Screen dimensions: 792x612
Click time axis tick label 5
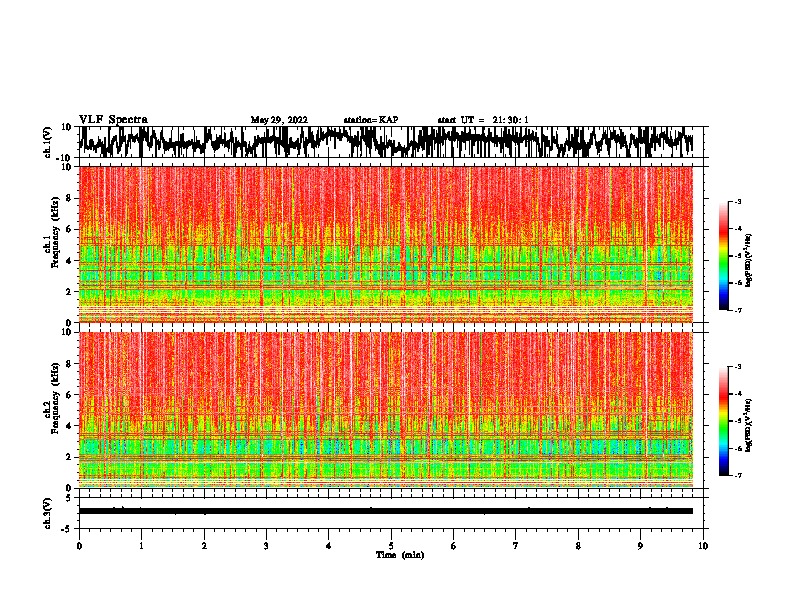coord(391,546)
